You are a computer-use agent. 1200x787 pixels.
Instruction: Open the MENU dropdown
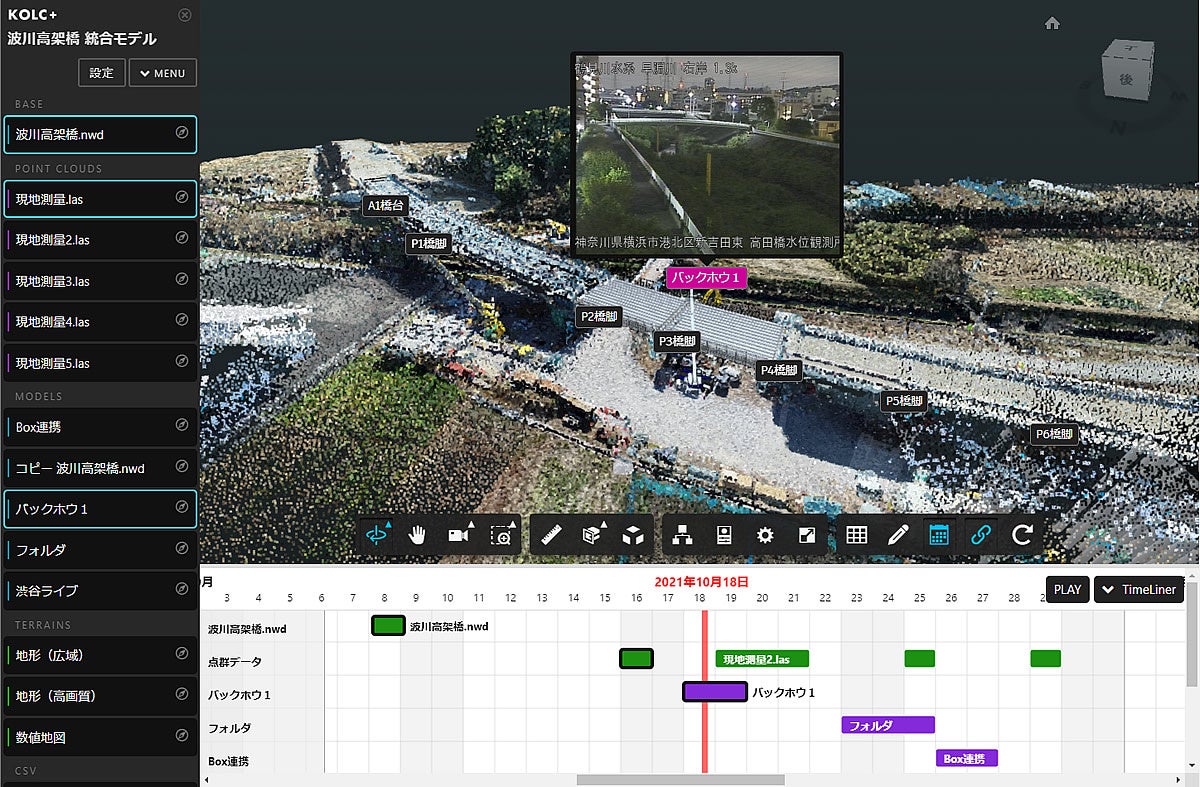tap(163, 73)
